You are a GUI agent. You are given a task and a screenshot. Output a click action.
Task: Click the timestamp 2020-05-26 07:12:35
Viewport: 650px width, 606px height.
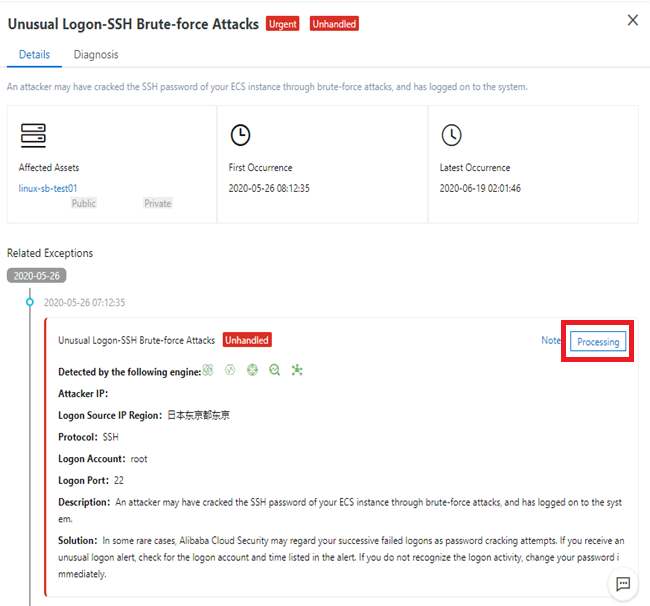point(85,303)
